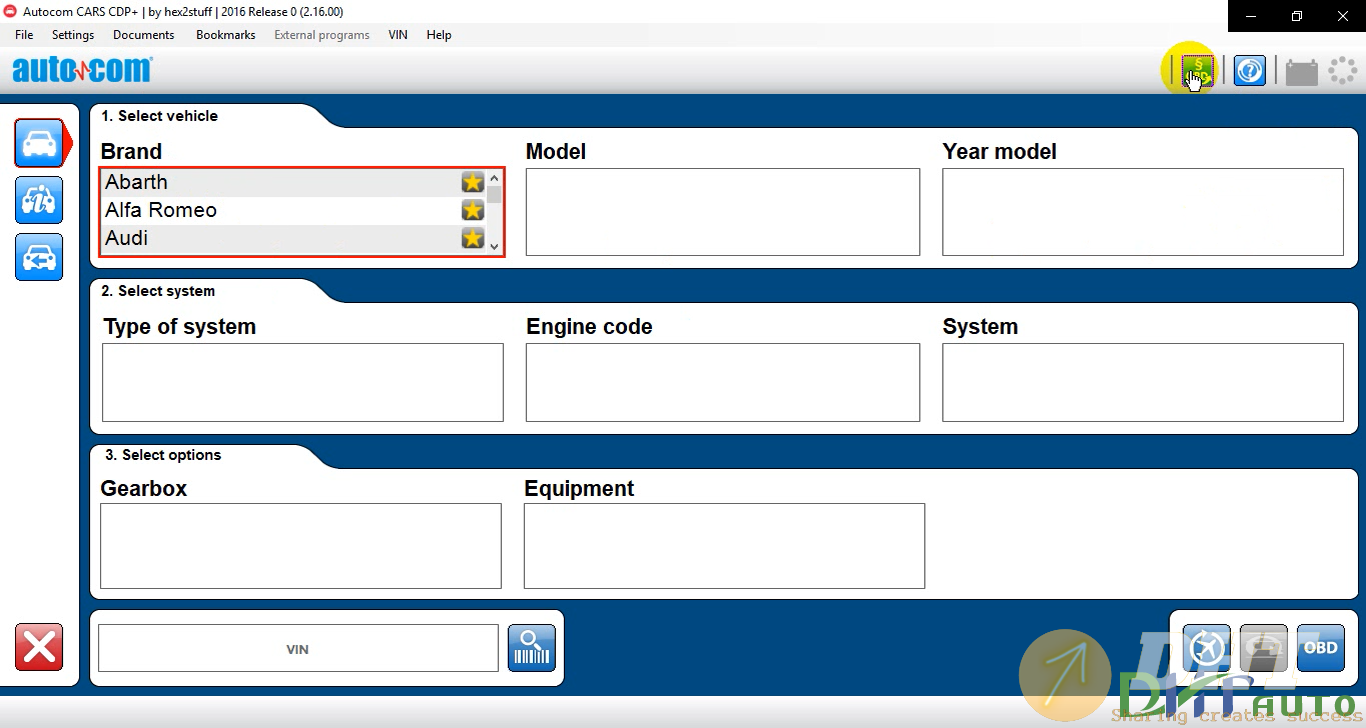Click the VIN barcode search icon

pyautogui.click(x=532, y=648)
